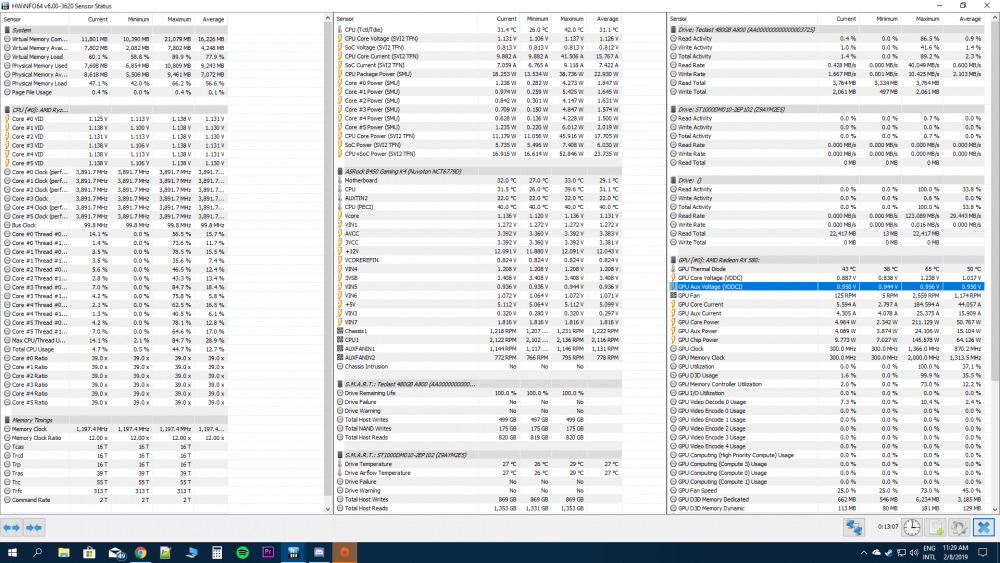Select the "Drive Remaining Life" row
Image resolution: width=1000 pixels, height=563 pixels.
coord(478,393)
